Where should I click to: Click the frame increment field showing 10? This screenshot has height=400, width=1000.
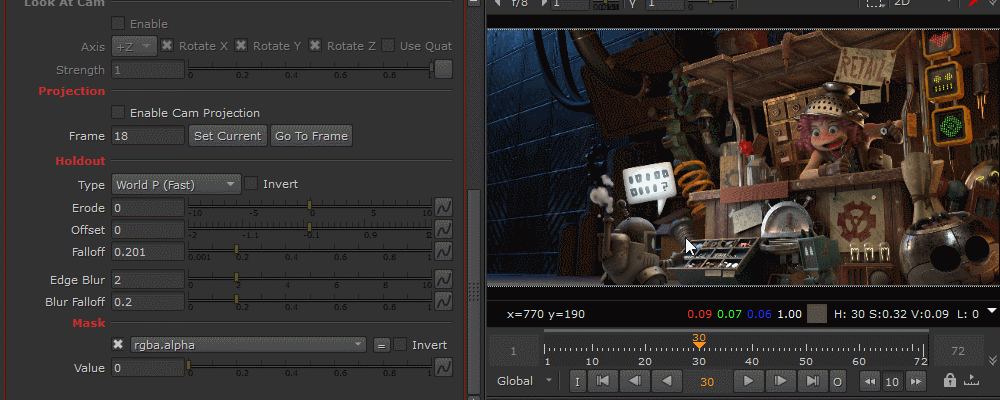[x=892, y=382]
